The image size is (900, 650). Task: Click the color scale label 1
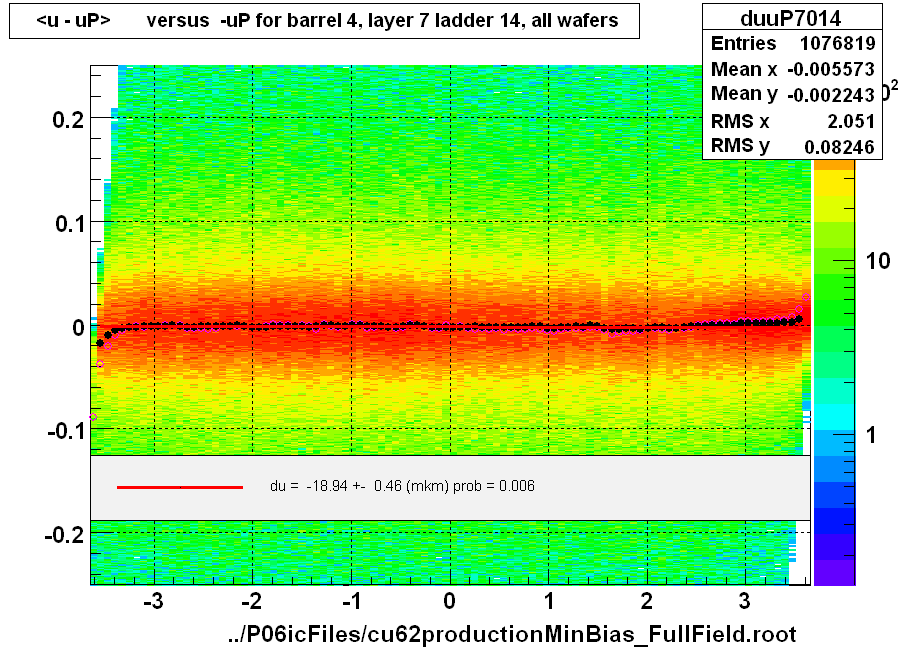[871, 435]
